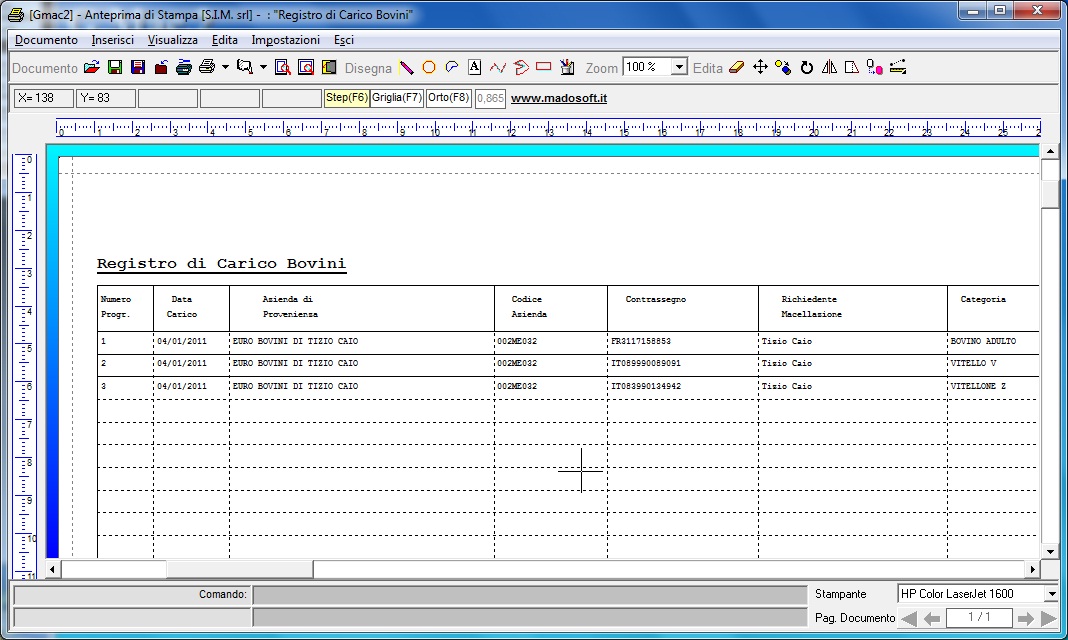Viewport: 1068px width, 640px height.
Task: Open the www.madosoft.it link
Action: point(559,98)
